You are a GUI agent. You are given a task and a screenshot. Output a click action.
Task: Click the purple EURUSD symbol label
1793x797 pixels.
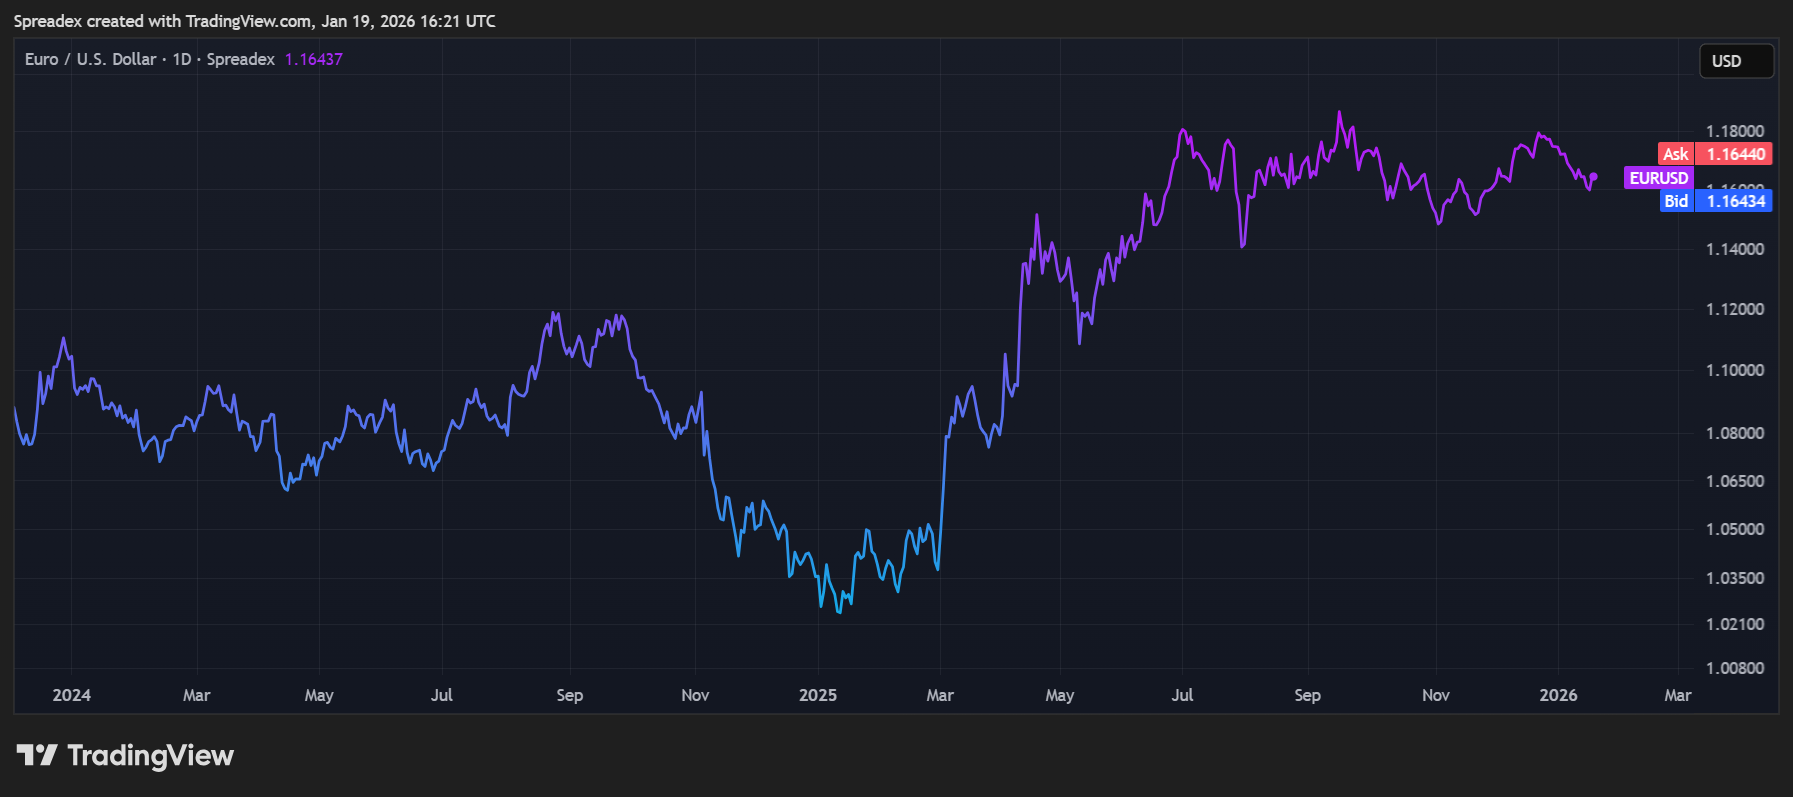click(1659, 178)
